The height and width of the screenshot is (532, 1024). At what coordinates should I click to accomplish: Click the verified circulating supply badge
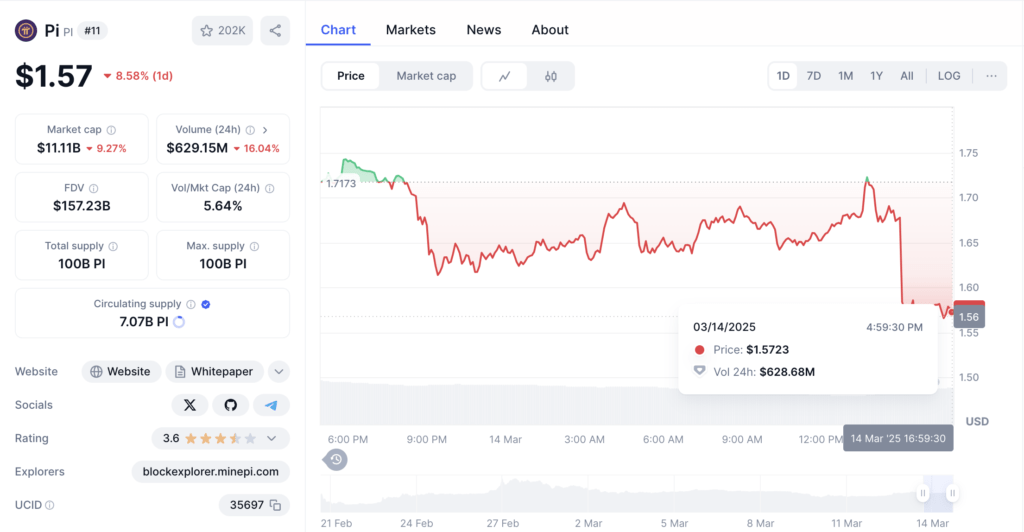pyautogui.click(x=206, y=304)
